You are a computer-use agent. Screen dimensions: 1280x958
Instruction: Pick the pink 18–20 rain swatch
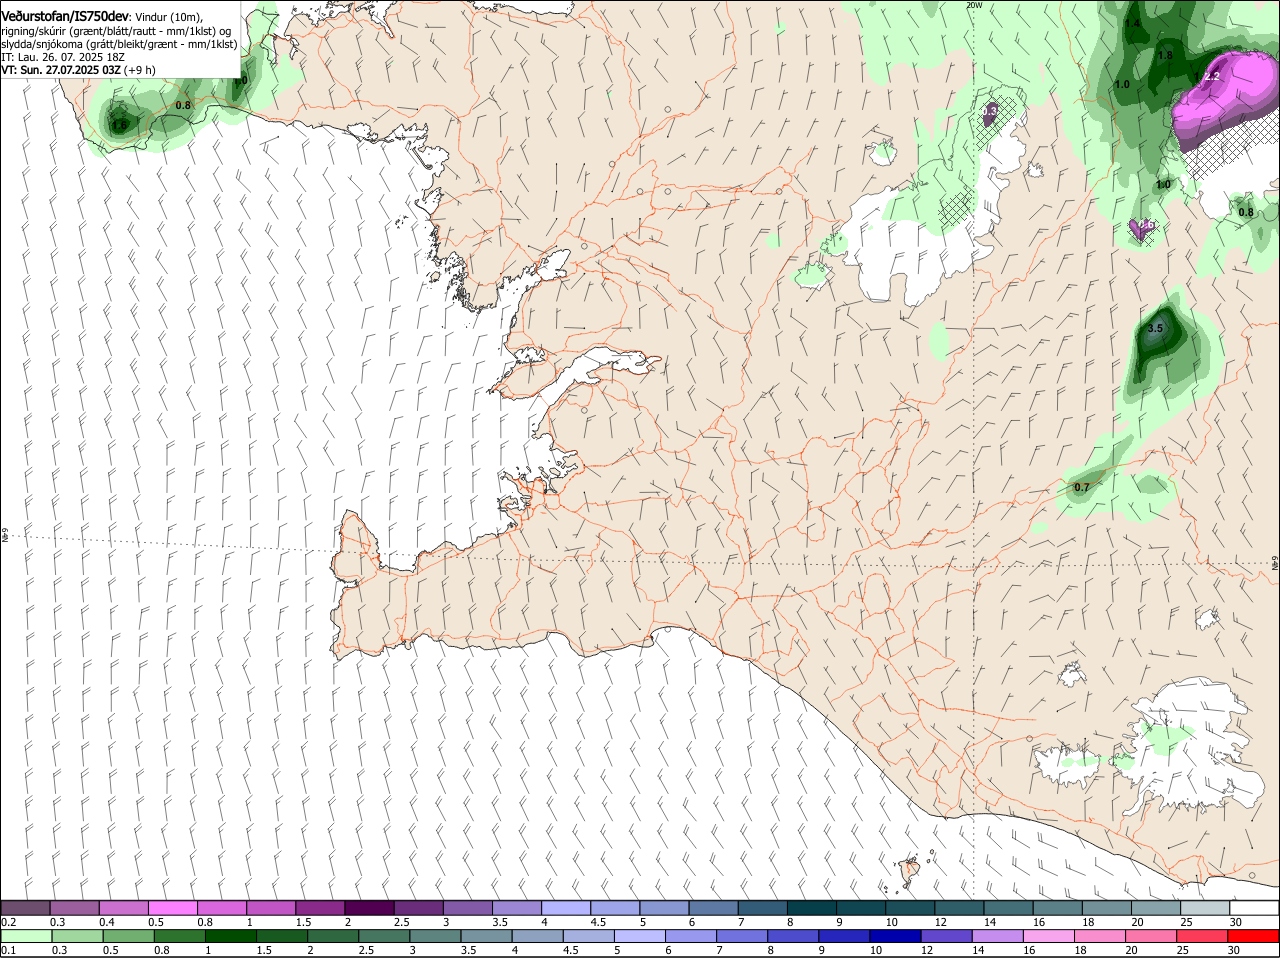(1099, 936)
